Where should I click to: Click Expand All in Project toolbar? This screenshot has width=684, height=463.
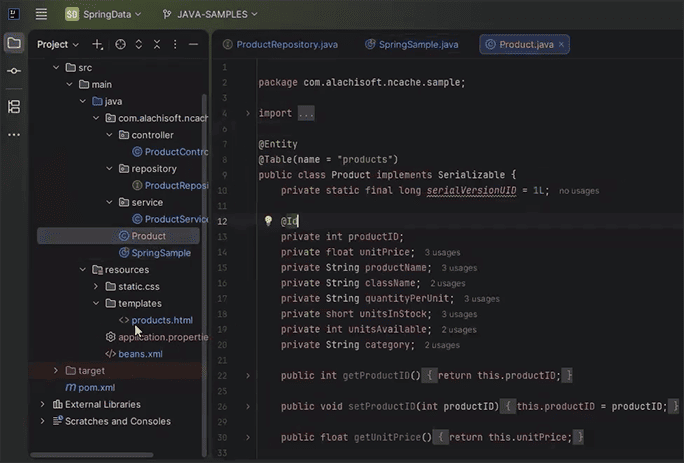point(139,44)
